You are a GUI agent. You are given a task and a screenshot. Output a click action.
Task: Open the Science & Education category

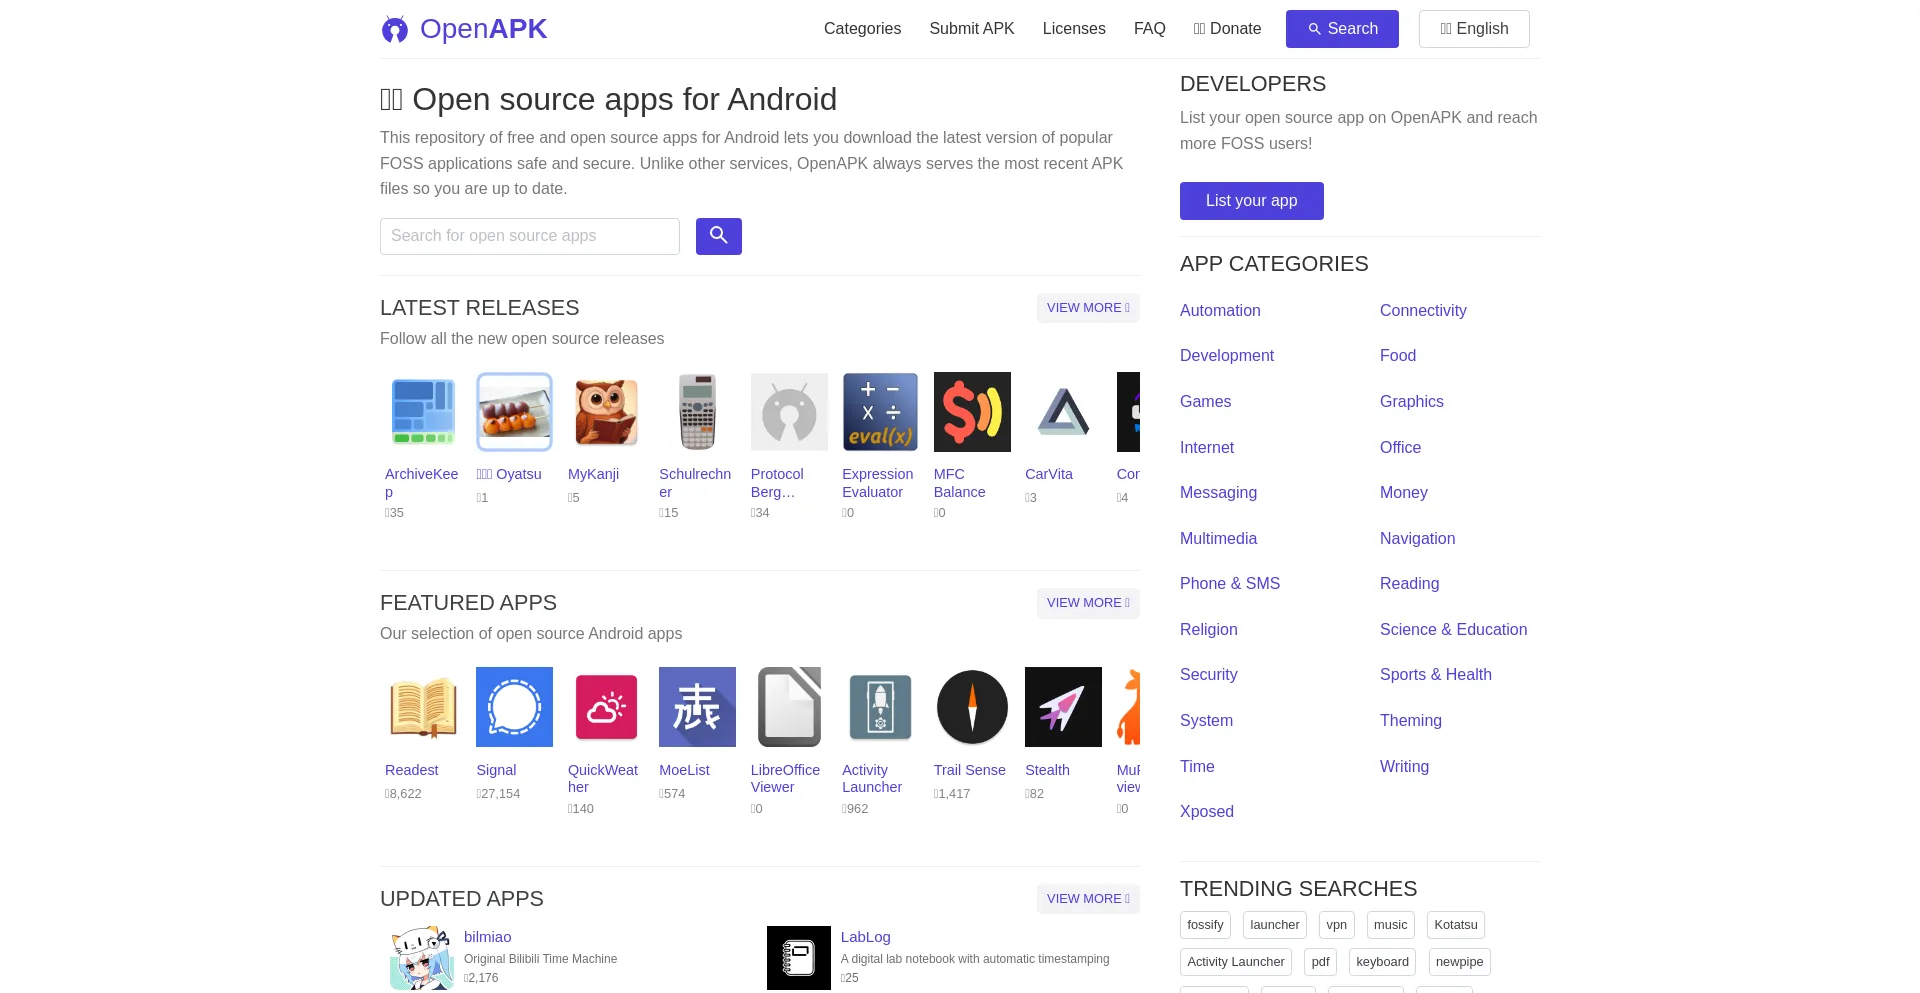[x=1453, y=629]
